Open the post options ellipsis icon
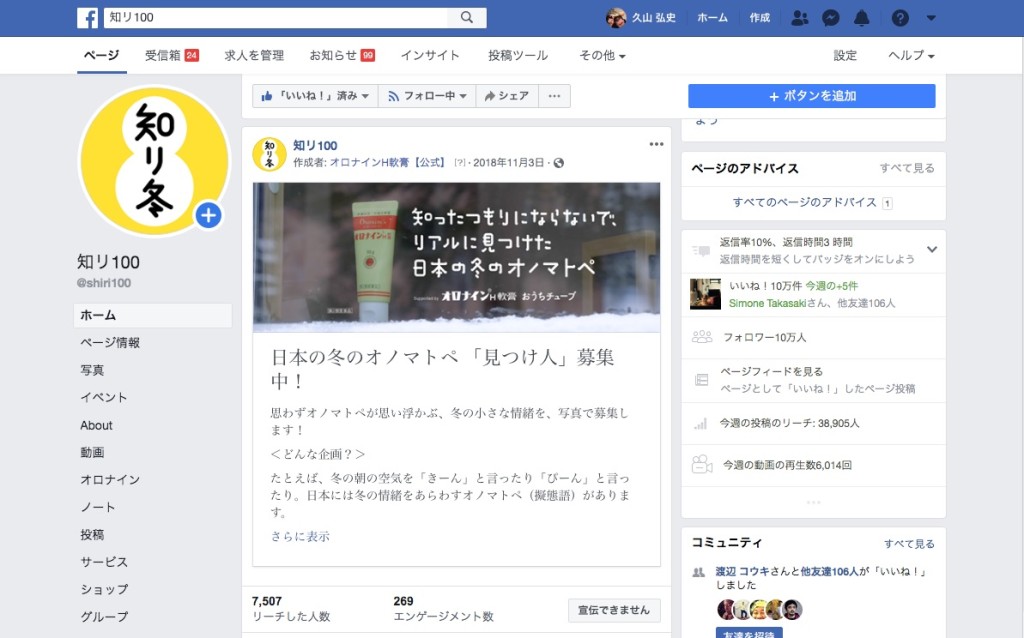This screenshot has width=1024, height=638. tap(656, 143)
